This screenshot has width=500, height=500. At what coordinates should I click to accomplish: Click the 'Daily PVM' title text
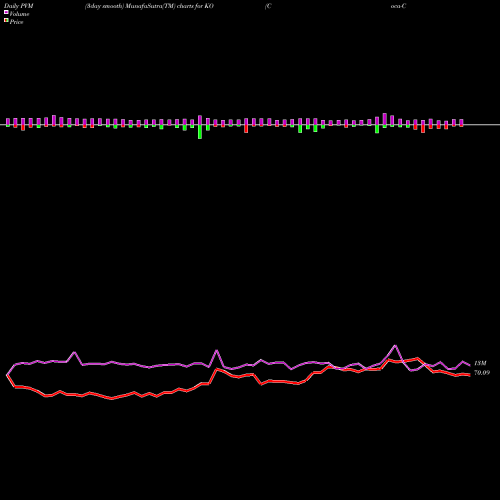click(x=19, y=6)
